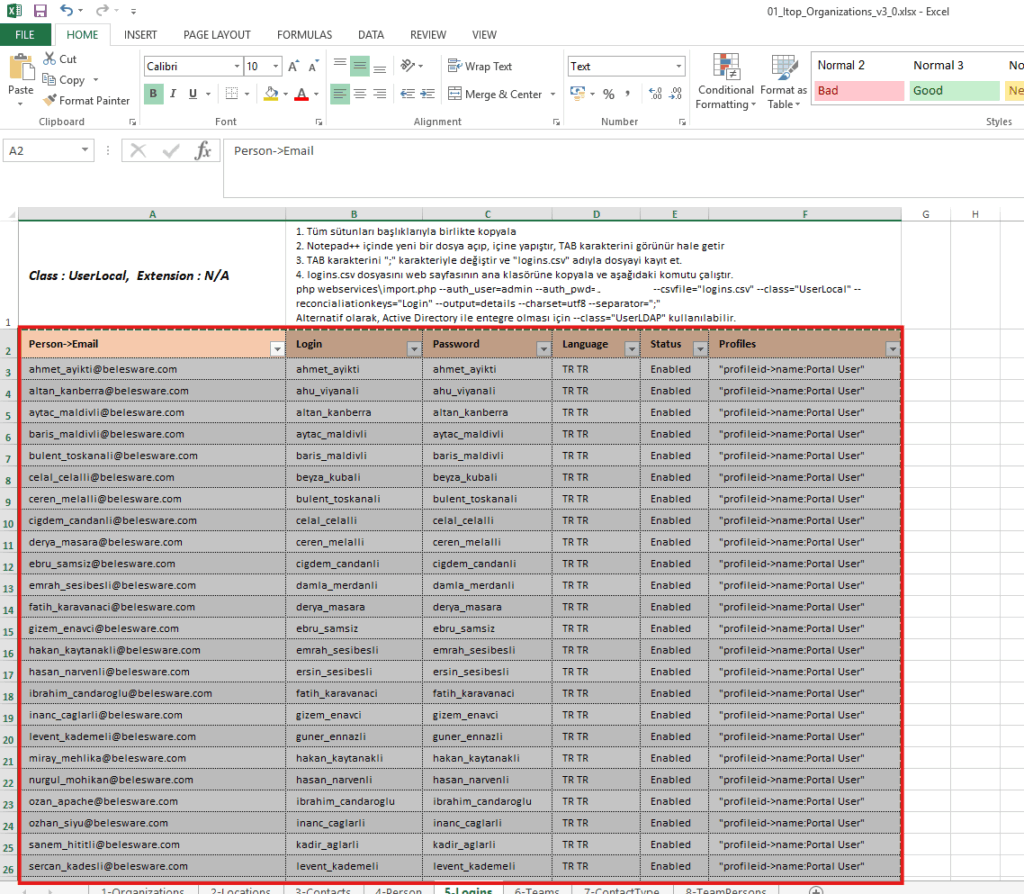Select the Format Painter tool
The width and height of the screenshot is (1024, 894).
[86, 100]
